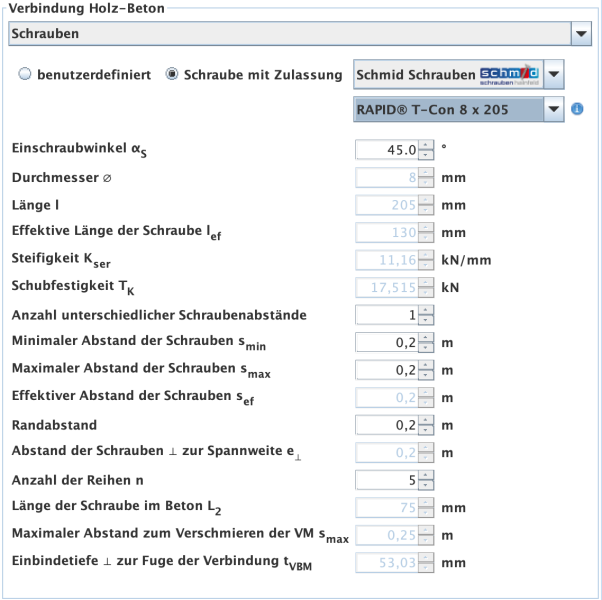Select Schraube mit Zulassung radio button
602x600 pixels.
(172, 74)
